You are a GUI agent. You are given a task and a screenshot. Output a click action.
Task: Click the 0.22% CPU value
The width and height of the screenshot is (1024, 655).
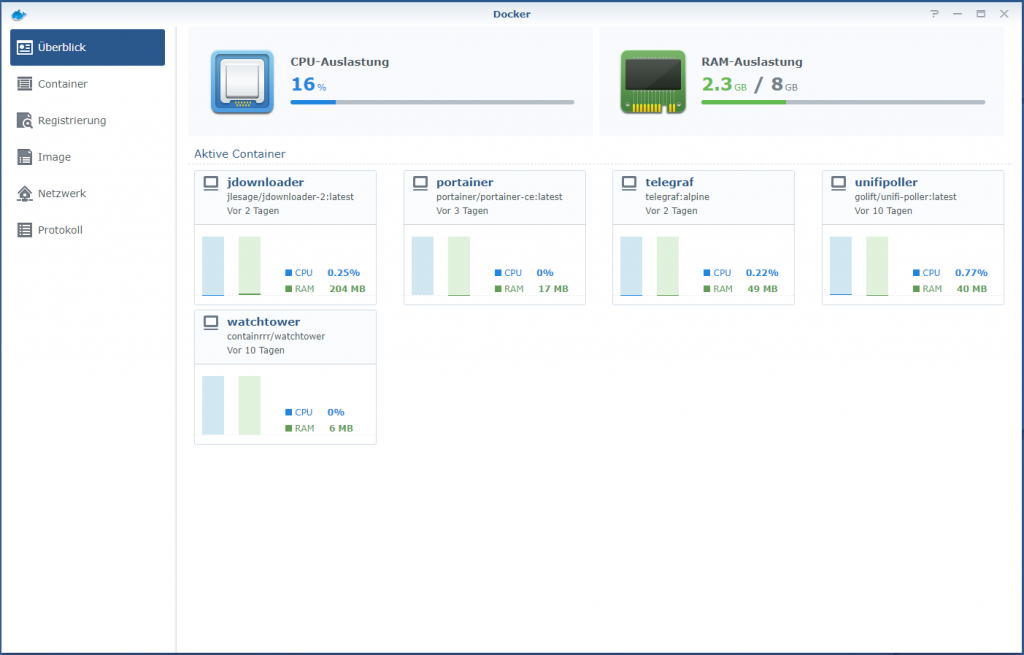pos(762,272)
